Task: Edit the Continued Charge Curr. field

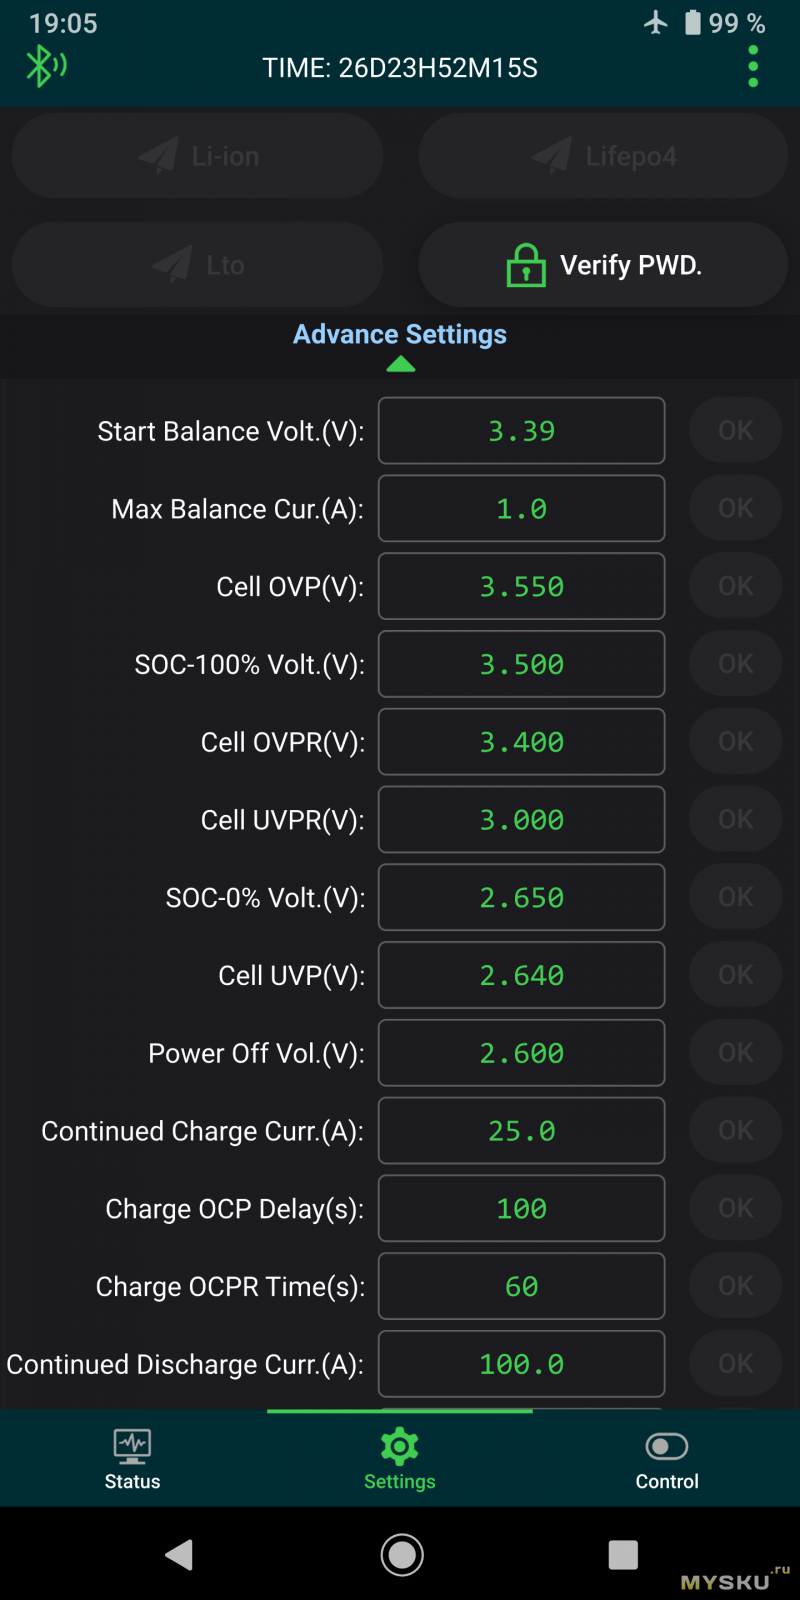Action: [521, 1131]
